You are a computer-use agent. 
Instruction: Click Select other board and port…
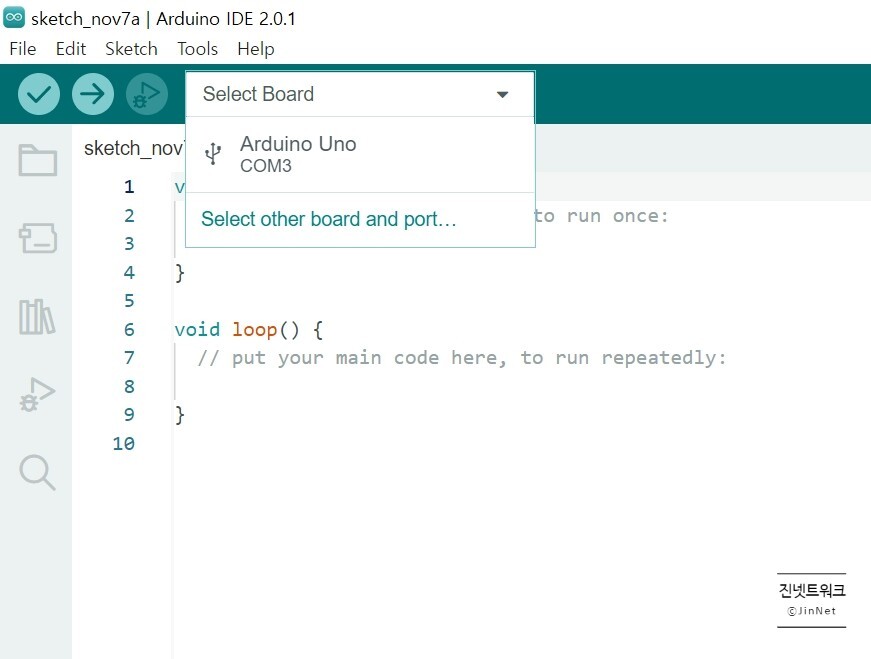328,219
